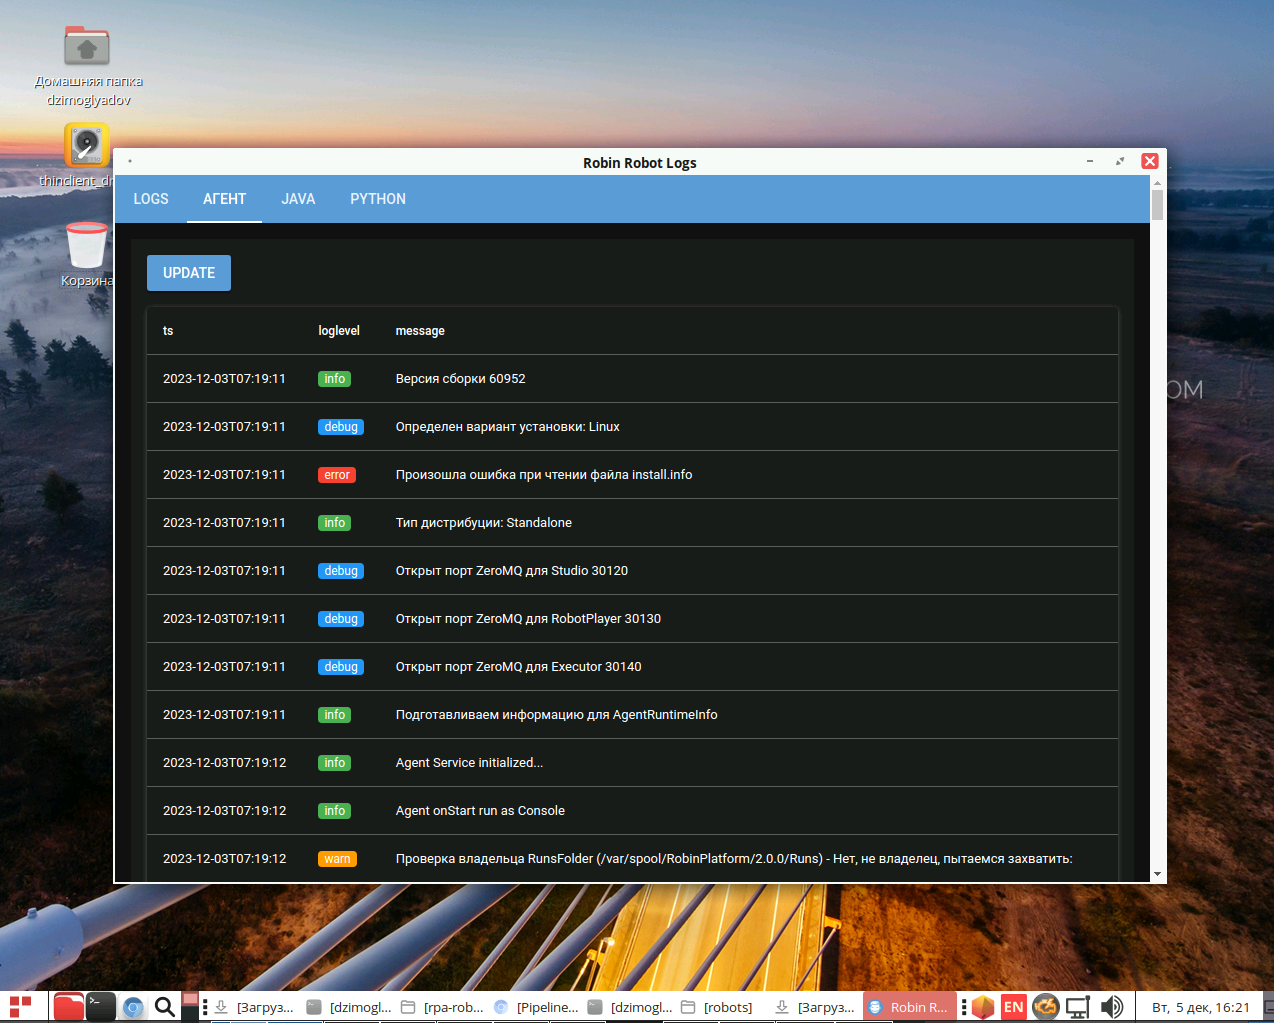1274x1023 pixels.
Task: Select the message Версия сборки 60952
Action: click(x=460, y=379)
